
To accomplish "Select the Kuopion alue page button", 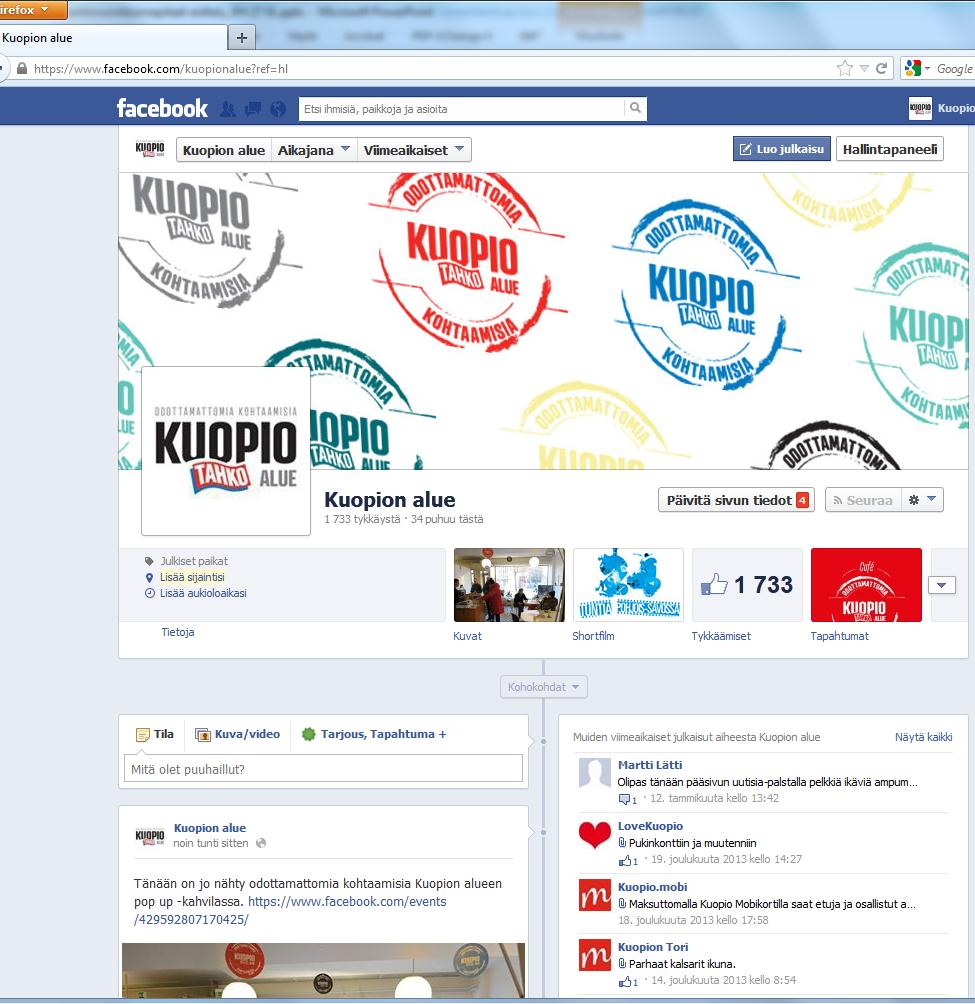I will click(x=224, y=150).
